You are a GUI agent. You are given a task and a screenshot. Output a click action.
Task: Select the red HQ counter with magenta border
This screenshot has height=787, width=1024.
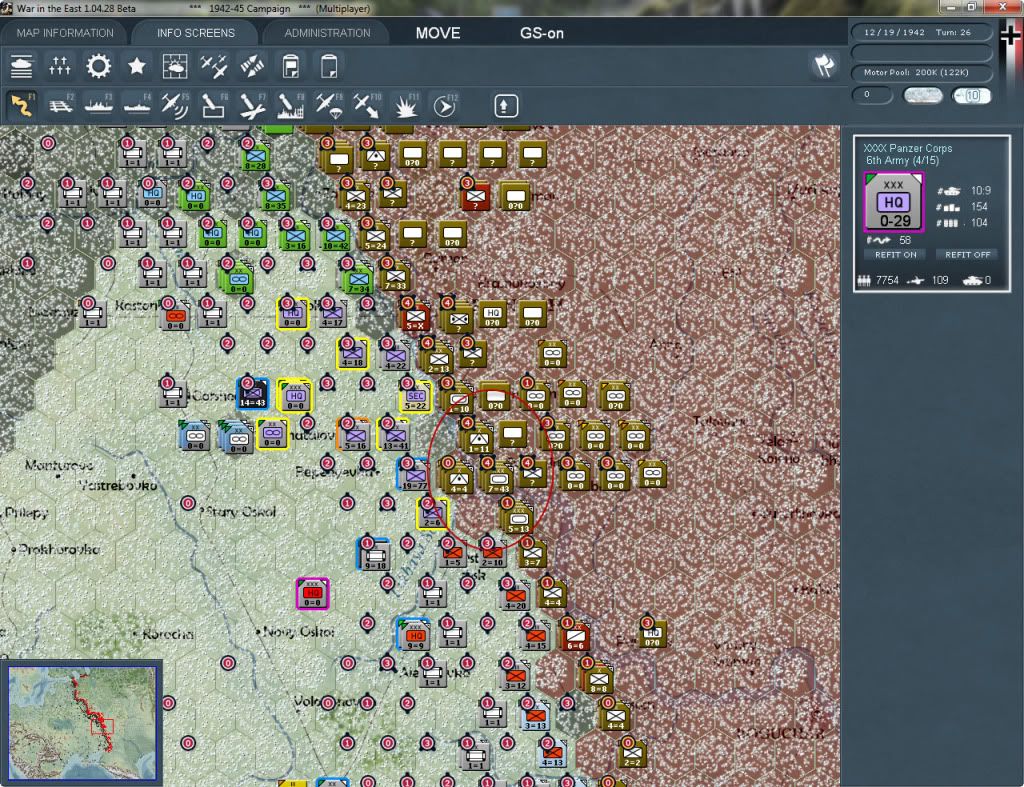tap(312, 594)
